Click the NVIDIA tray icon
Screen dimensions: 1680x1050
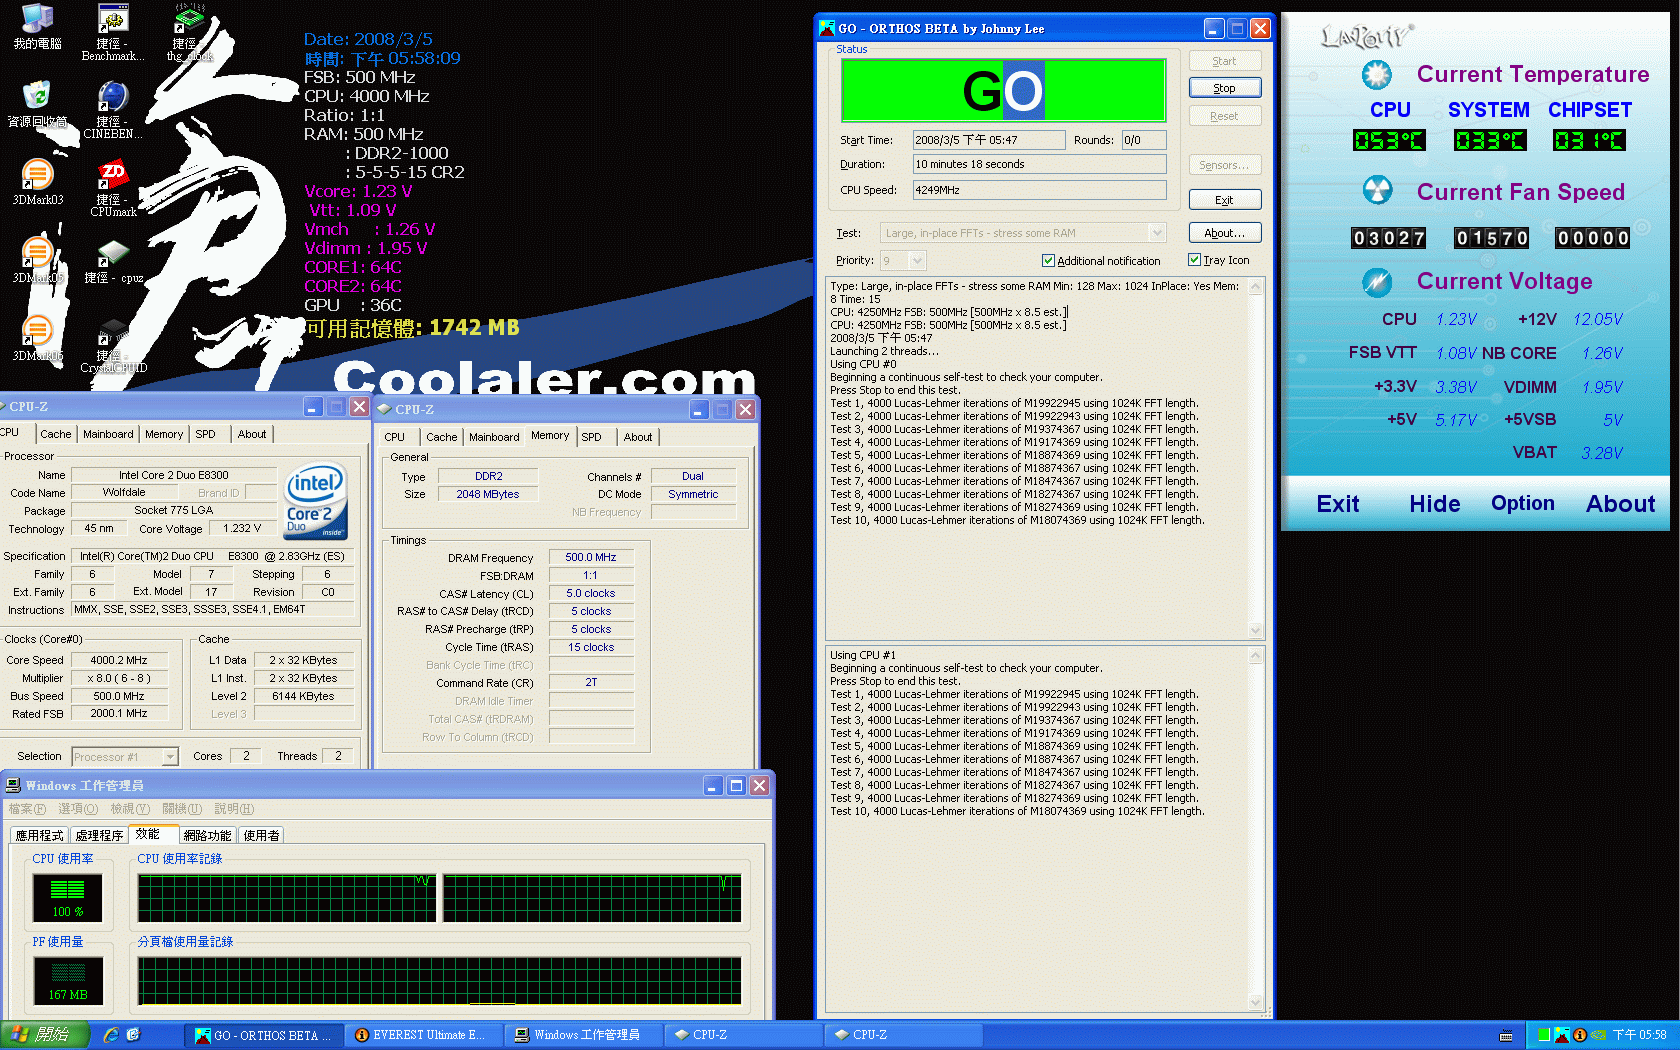(x=1598, y=1035)
